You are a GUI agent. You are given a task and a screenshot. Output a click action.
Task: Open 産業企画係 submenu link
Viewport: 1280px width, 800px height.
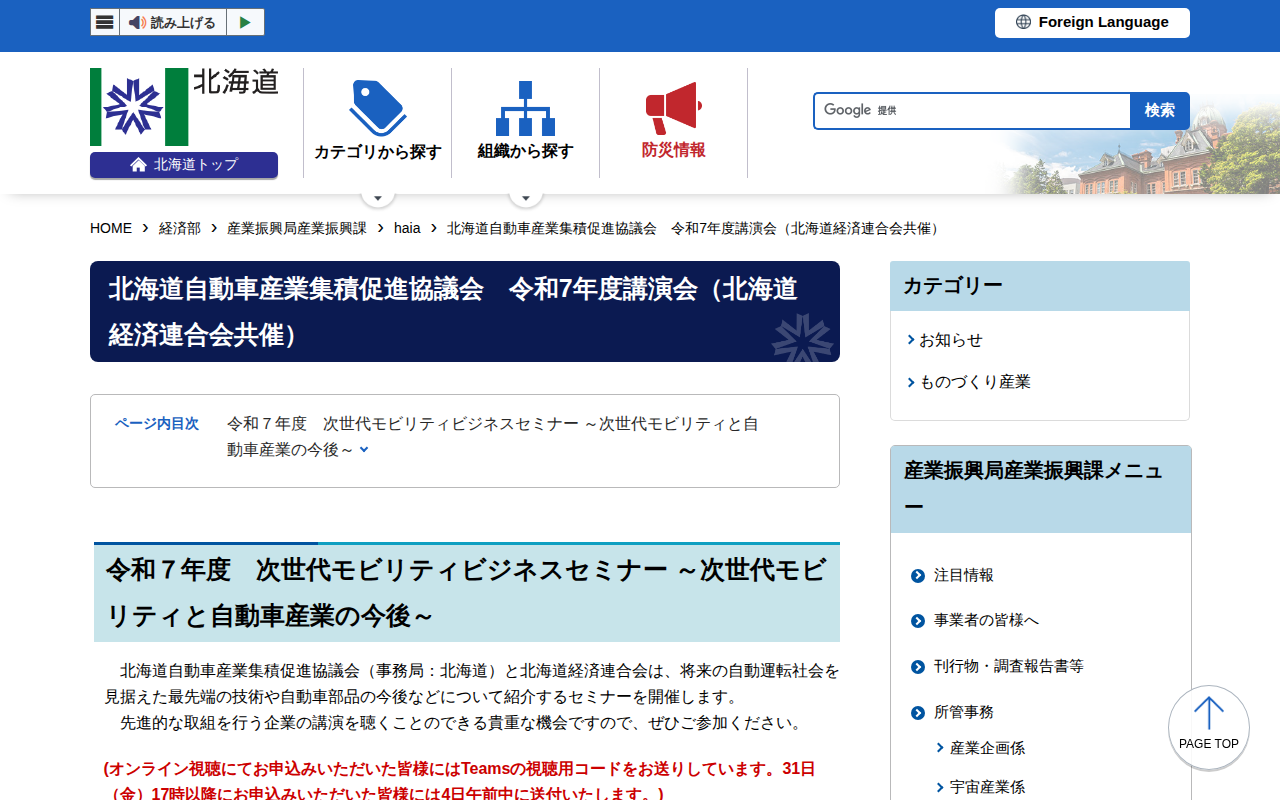(x=987, y=748)
